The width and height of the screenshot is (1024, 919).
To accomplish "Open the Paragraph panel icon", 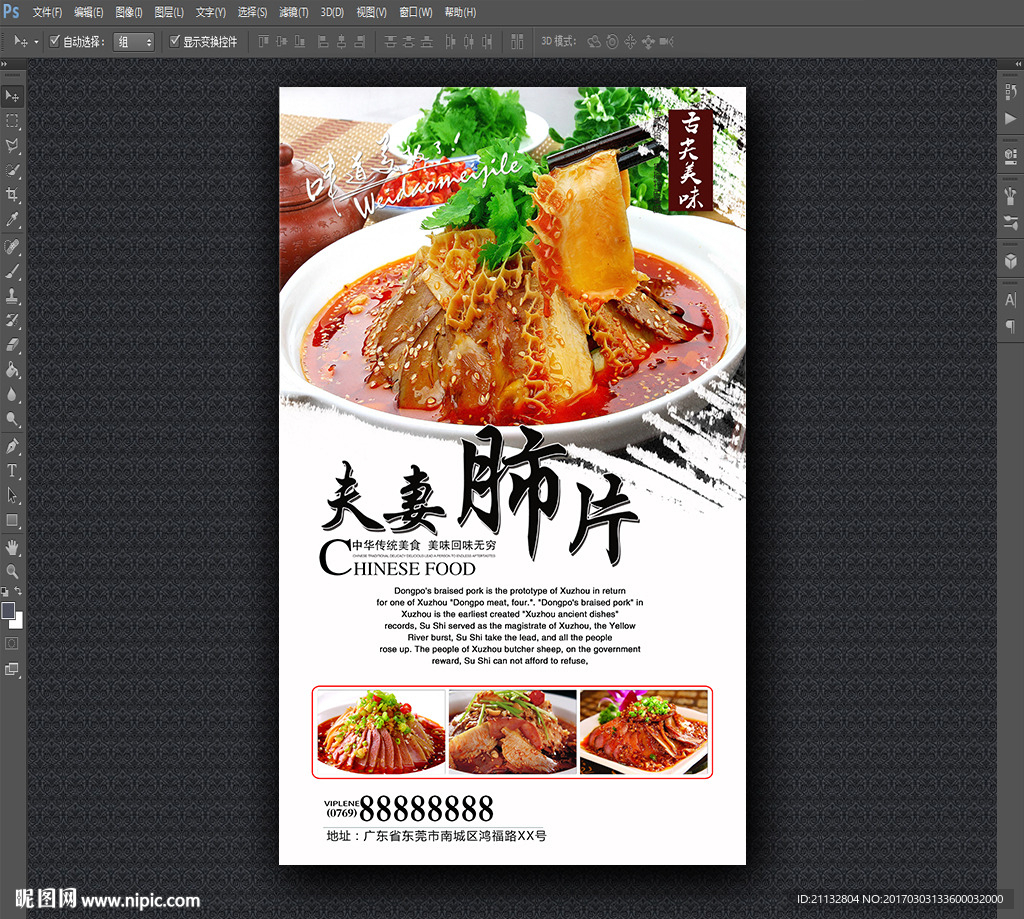I will tap(1010, 327).
